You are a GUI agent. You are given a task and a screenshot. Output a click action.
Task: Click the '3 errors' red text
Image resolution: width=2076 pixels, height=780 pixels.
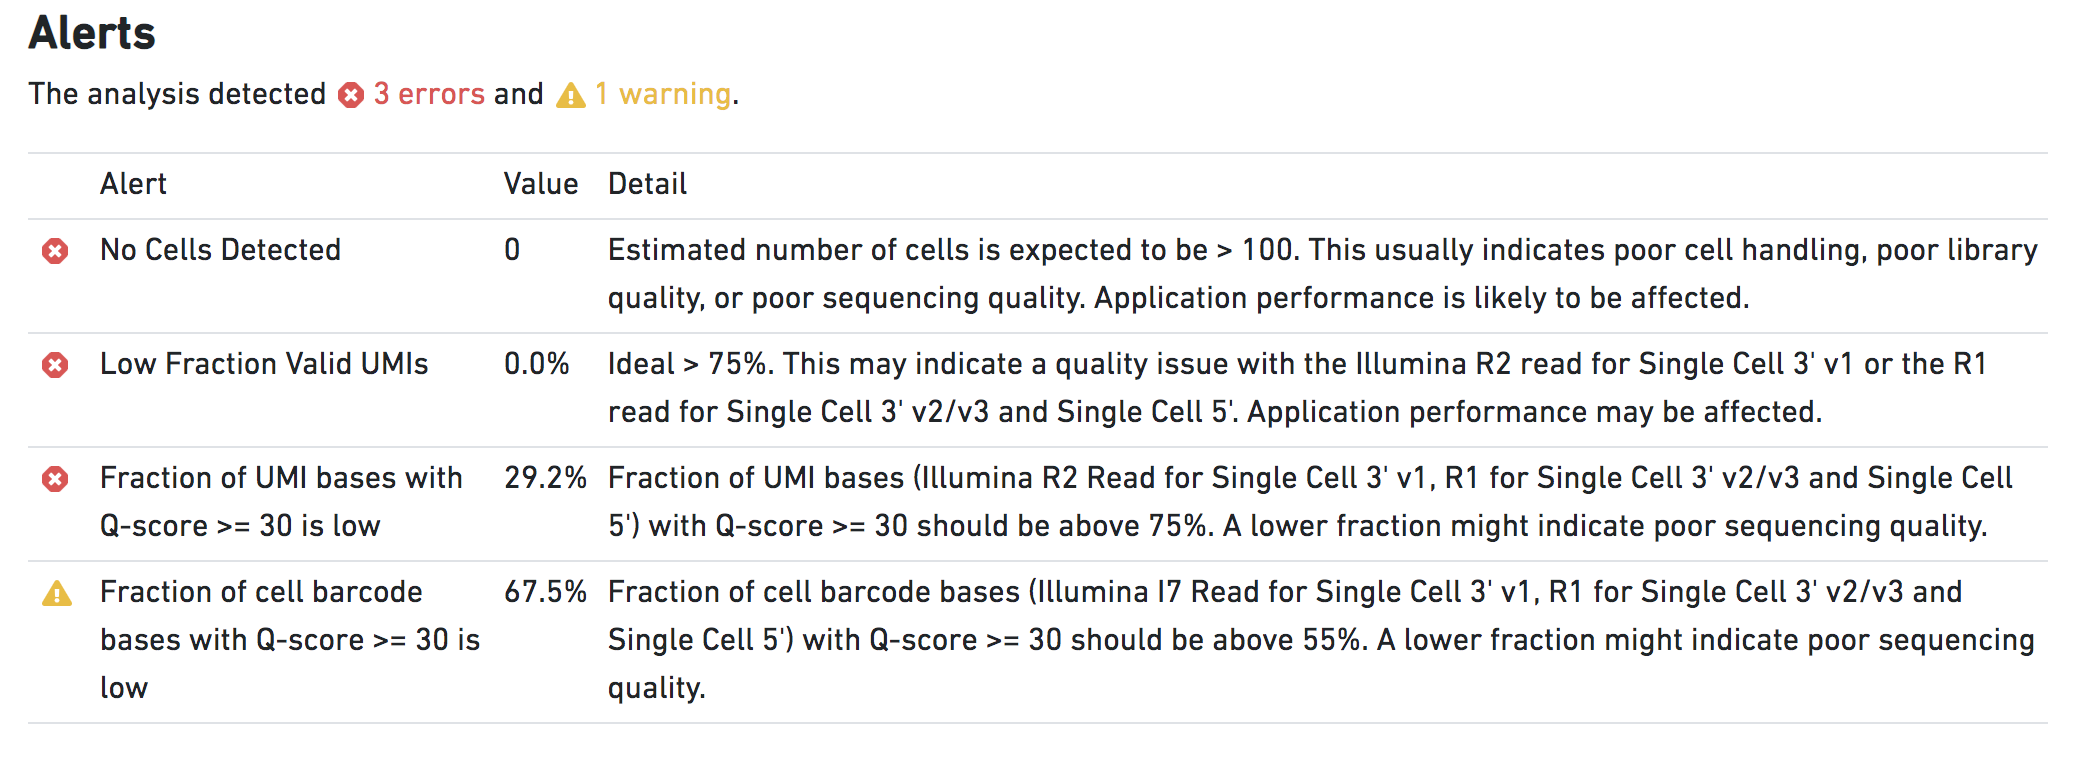click(x=429, y=94)
